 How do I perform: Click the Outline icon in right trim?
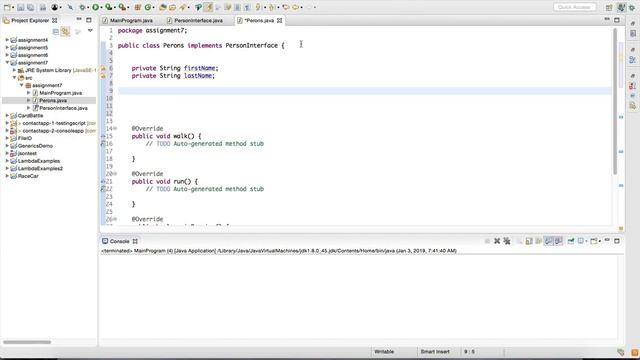point(632,60)
